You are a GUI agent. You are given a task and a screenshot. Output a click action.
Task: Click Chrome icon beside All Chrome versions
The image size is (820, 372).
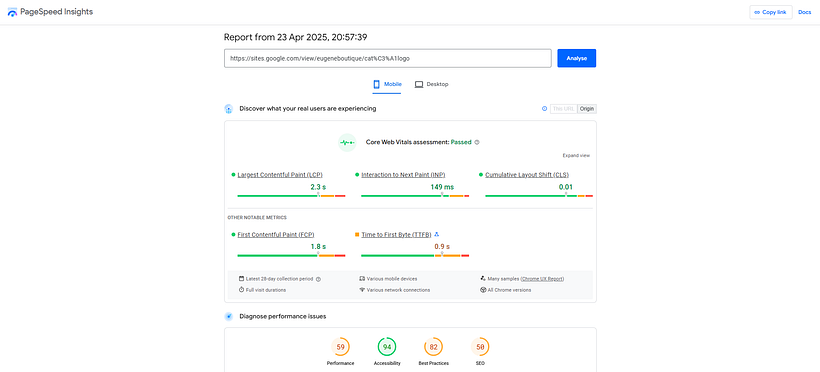pyautogui.click(x=483, y=290)
